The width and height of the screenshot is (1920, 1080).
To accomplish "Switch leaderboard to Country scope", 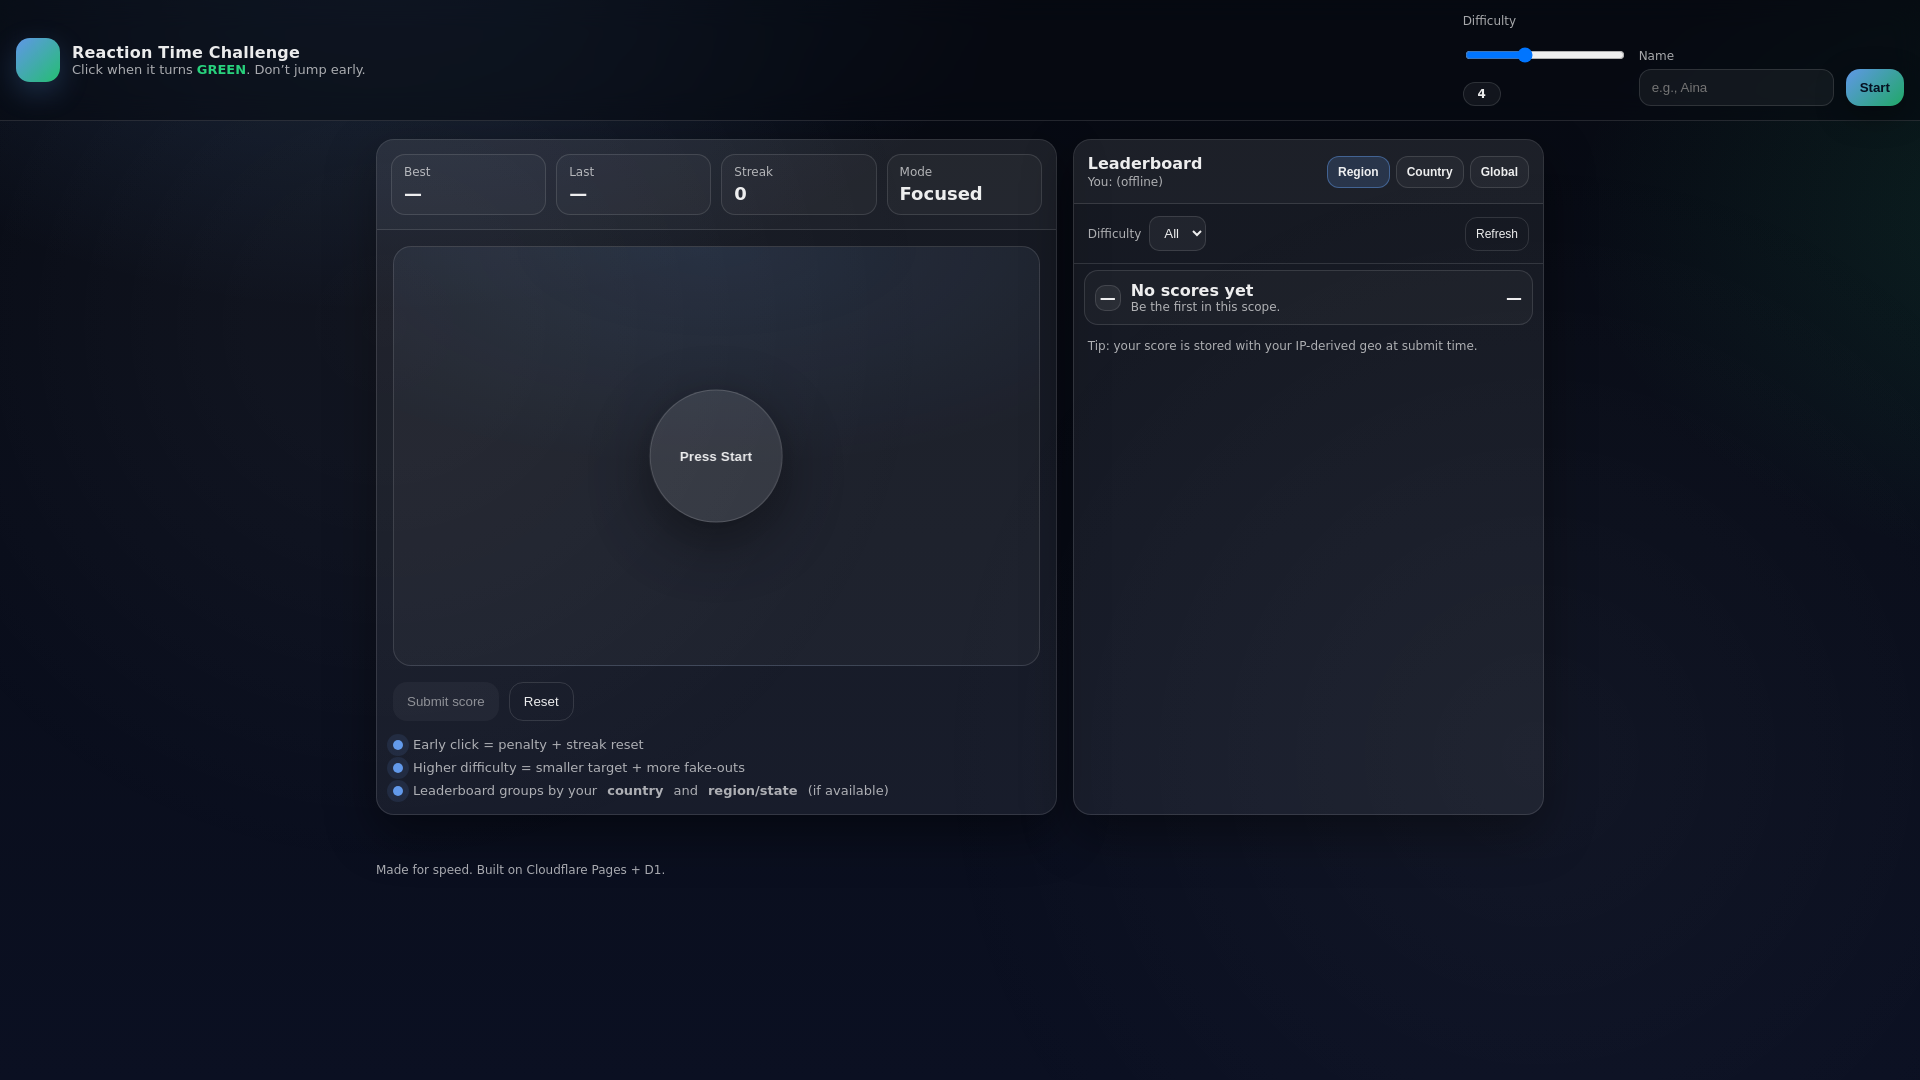I will click(1430, 172).
